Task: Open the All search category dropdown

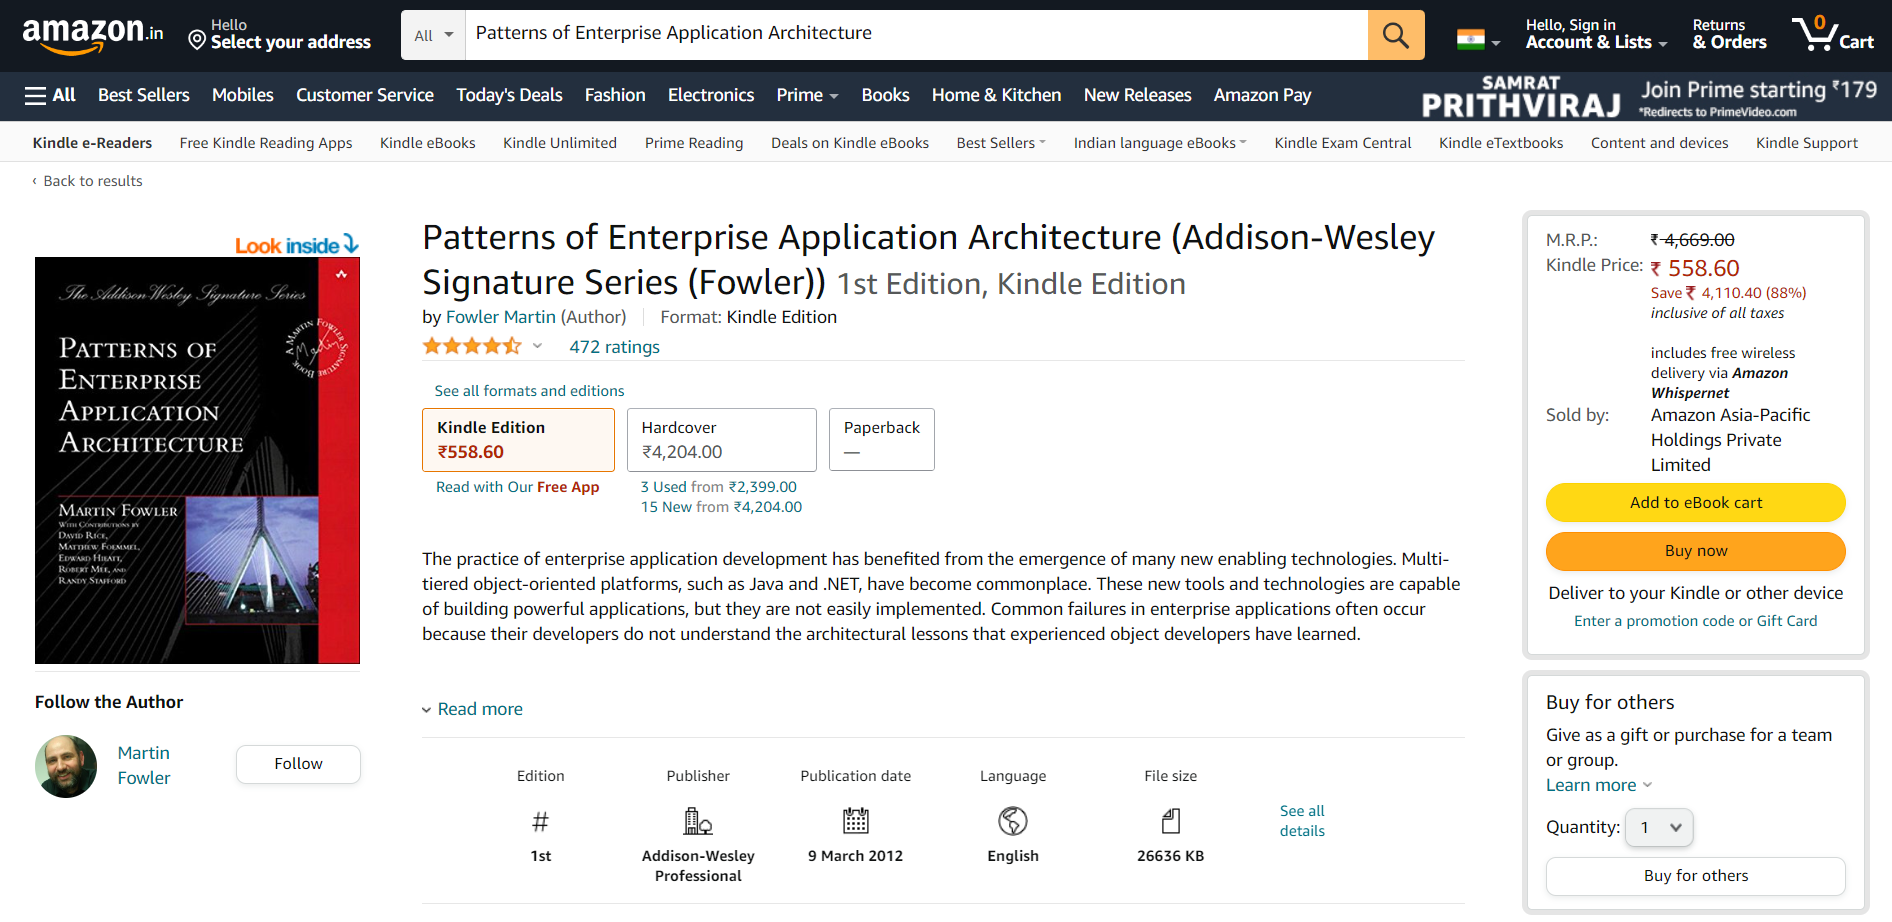Action: coord(434,35)
